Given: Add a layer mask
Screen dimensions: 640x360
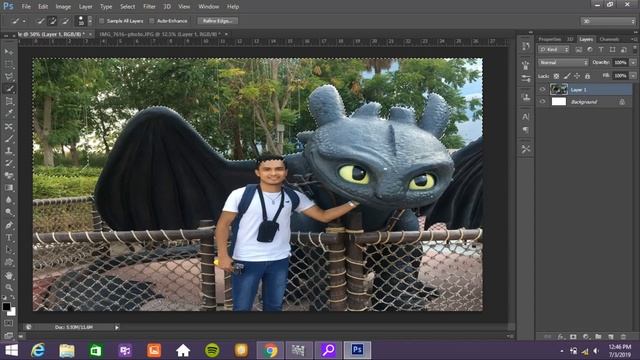Looking at the screenshot, I should tap(573, 336).
